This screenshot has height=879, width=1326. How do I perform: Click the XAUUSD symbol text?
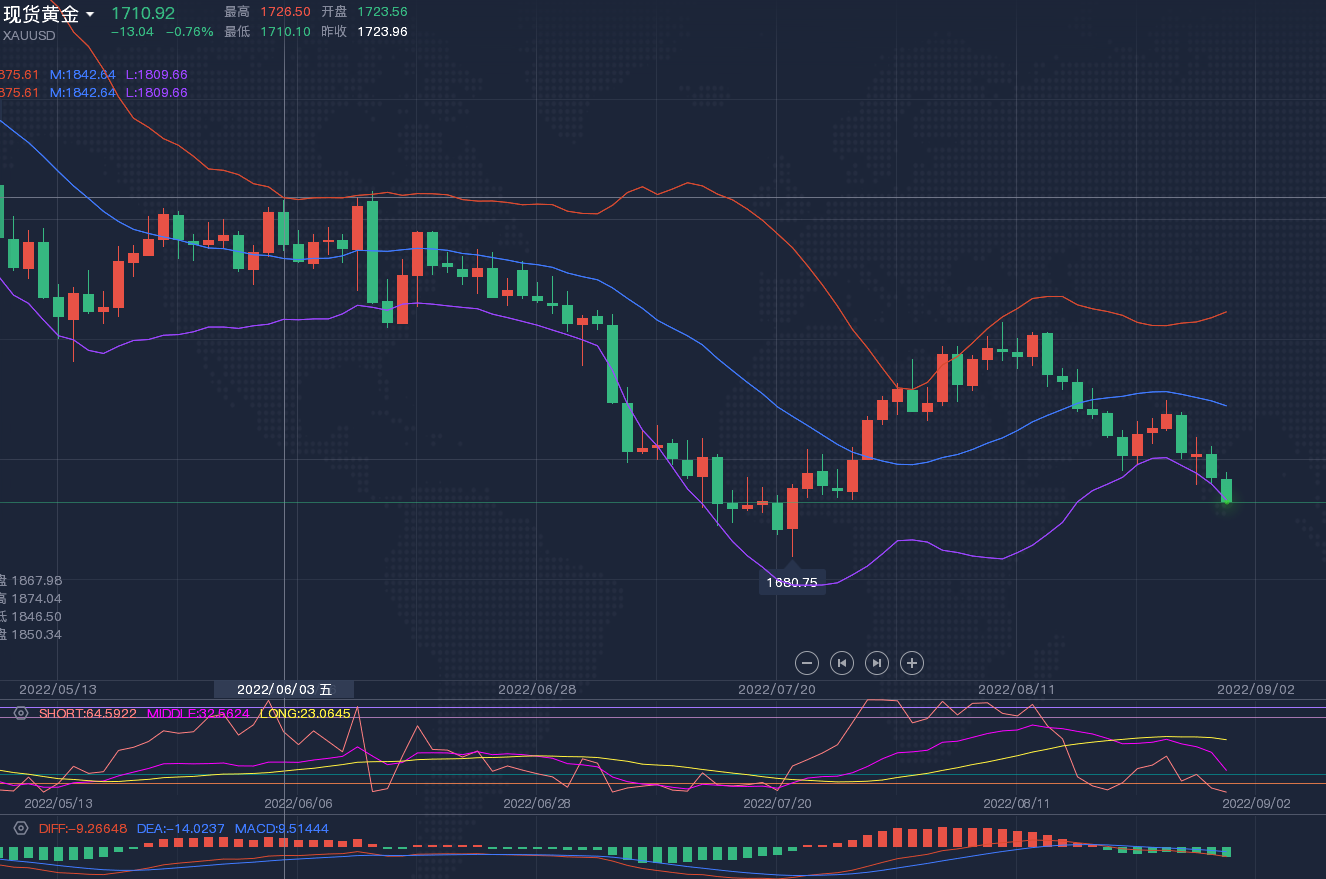29,35
